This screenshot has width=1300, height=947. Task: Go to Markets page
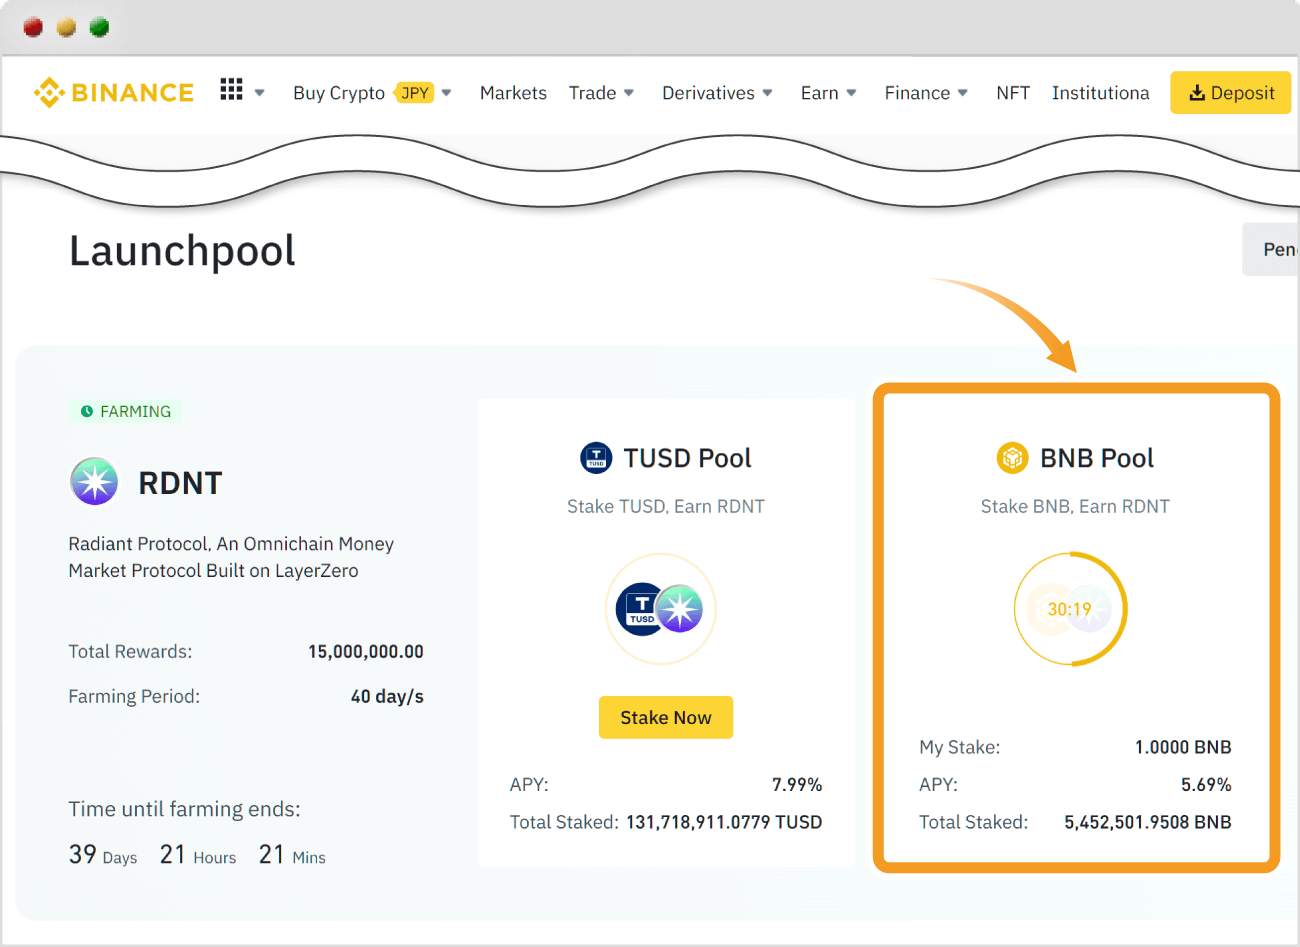point(513,93)
